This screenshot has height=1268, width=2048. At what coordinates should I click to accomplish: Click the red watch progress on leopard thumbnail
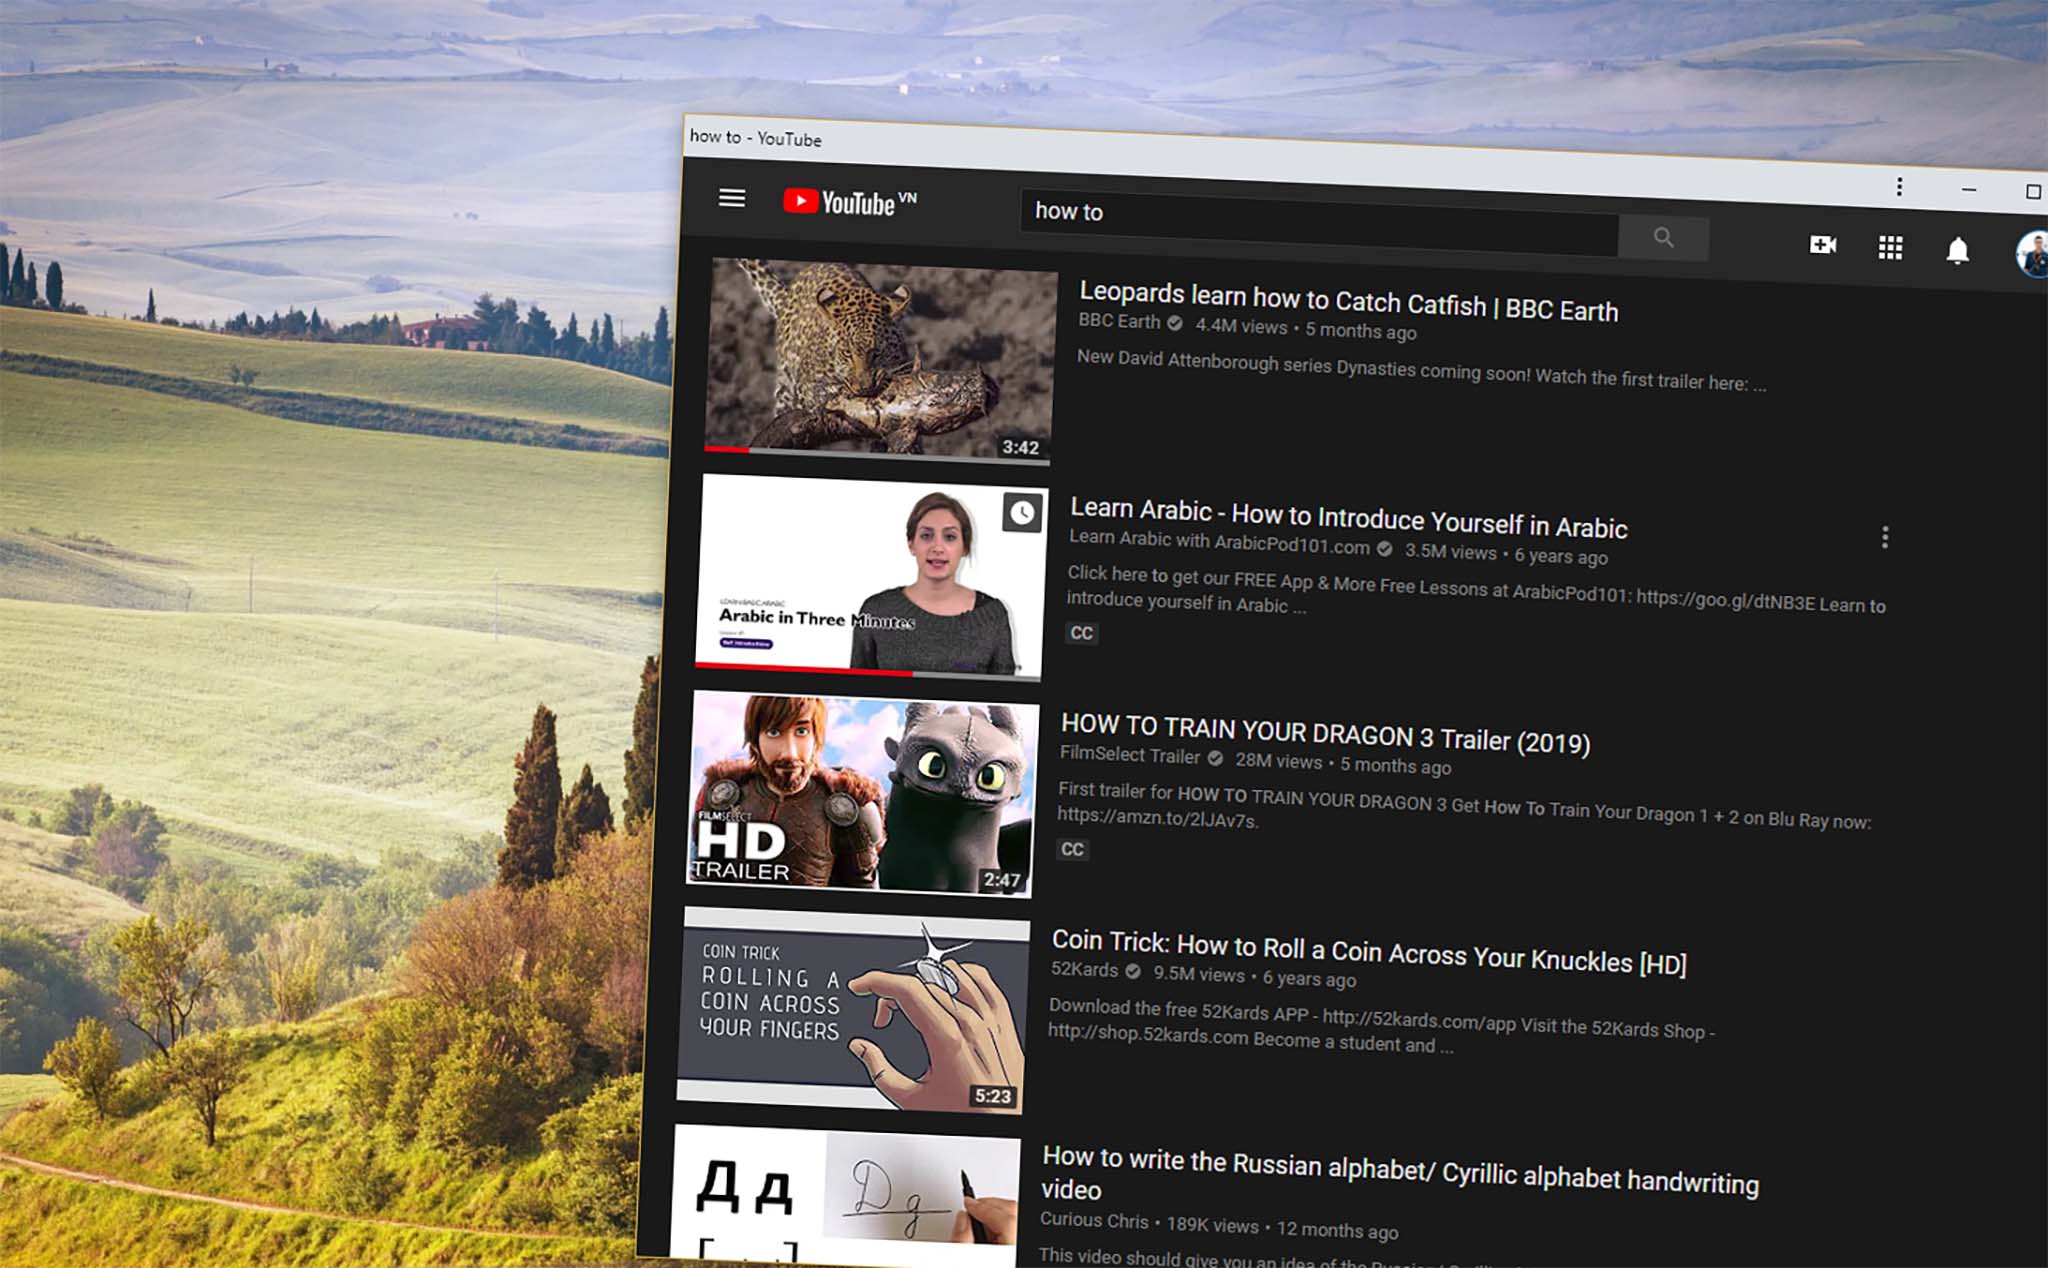point(727,449)
